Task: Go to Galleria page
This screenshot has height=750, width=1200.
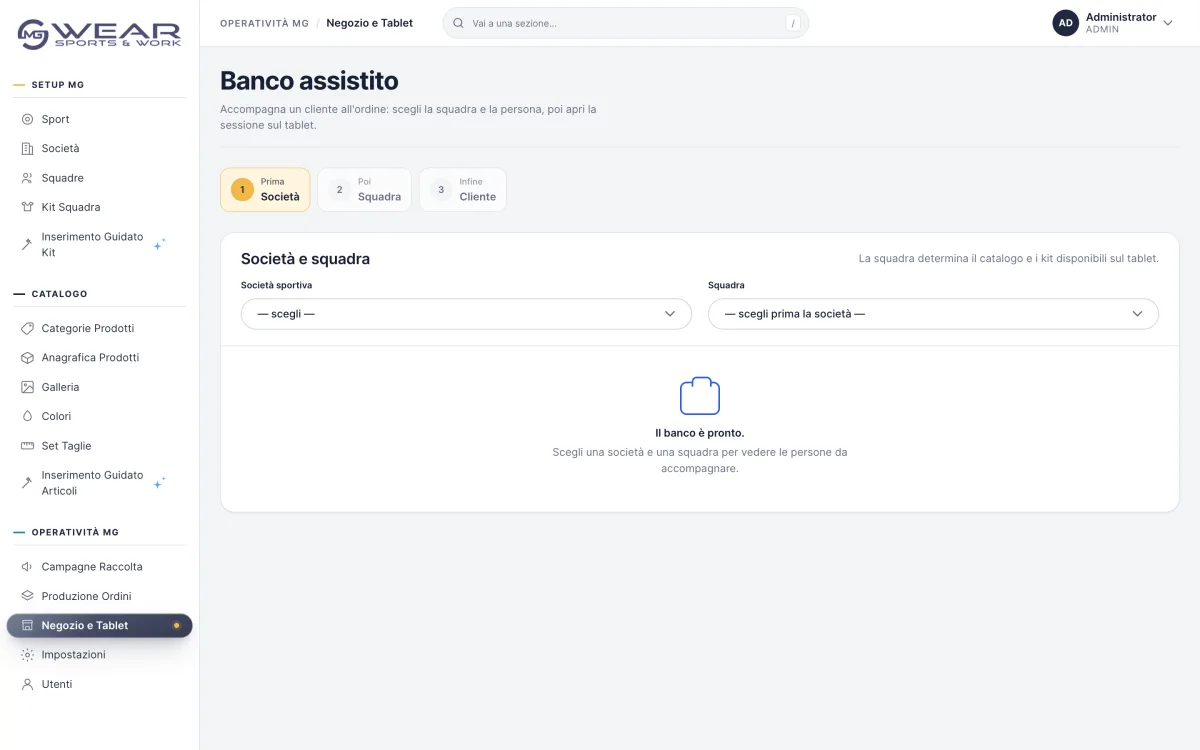Action: tap(99, 387)
